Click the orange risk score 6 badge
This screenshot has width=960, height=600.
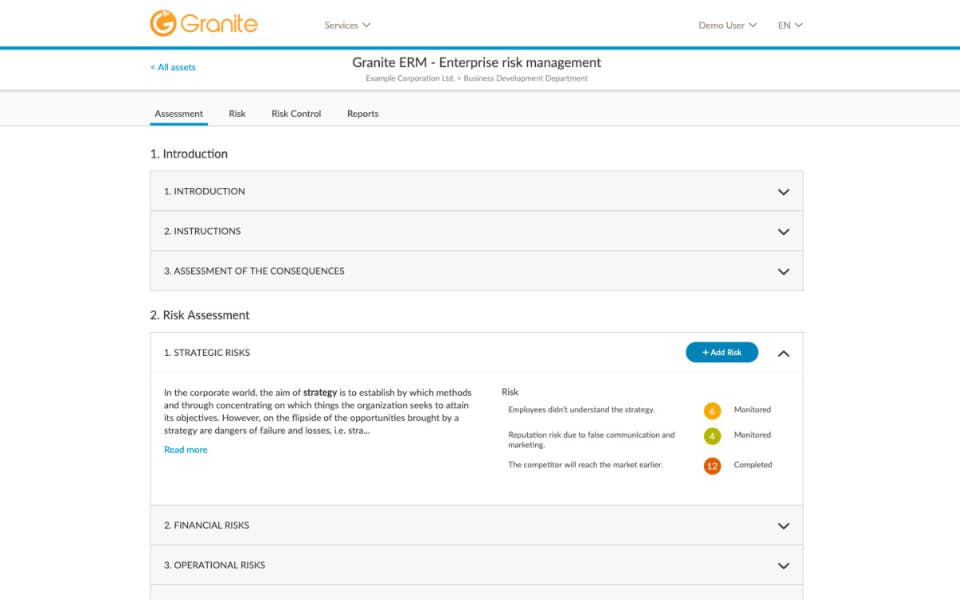pyautogui.click(x=712, y=411)
